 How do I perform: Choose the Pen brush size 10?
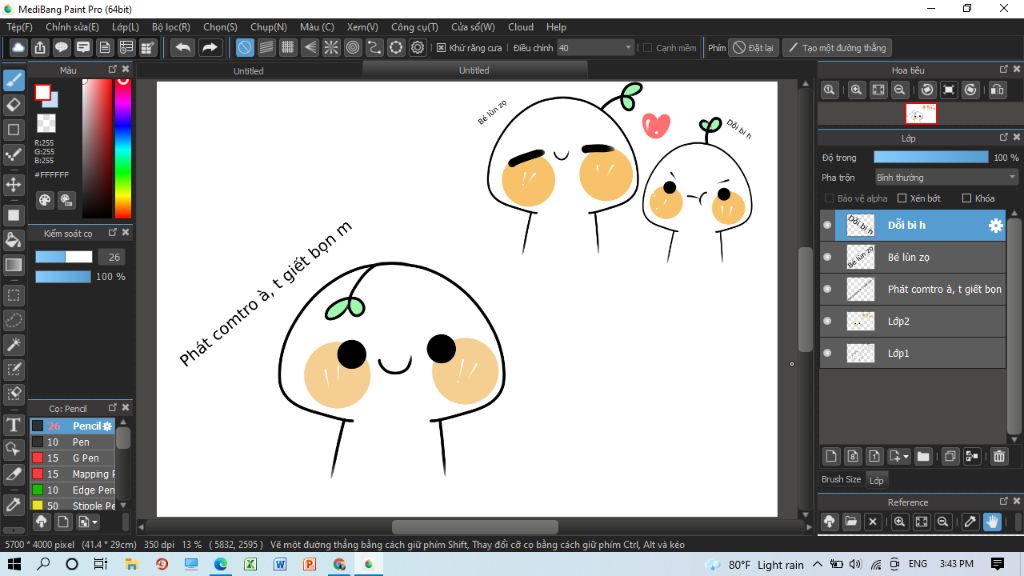(x=73, y=442)
